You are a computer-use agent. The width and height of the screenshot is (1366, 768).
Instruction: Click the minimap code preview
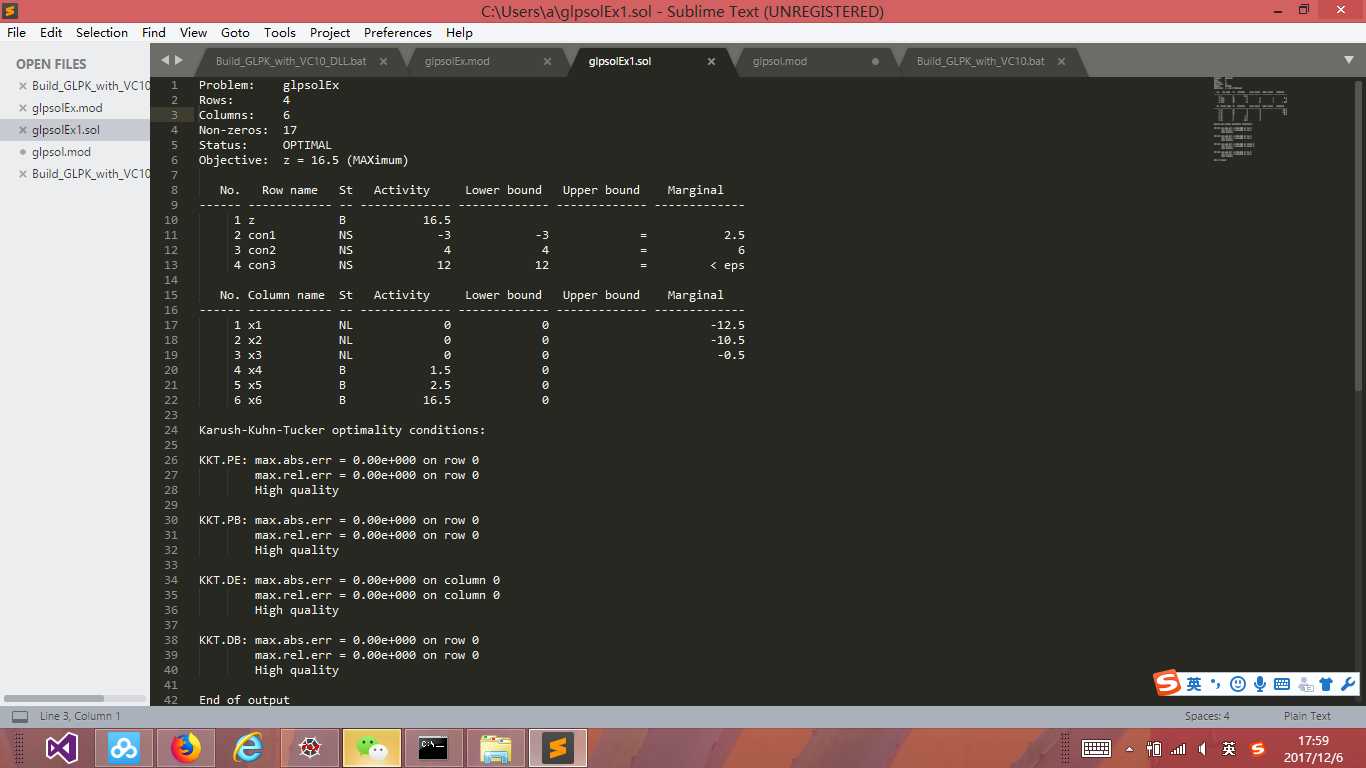coord(1250,118)
